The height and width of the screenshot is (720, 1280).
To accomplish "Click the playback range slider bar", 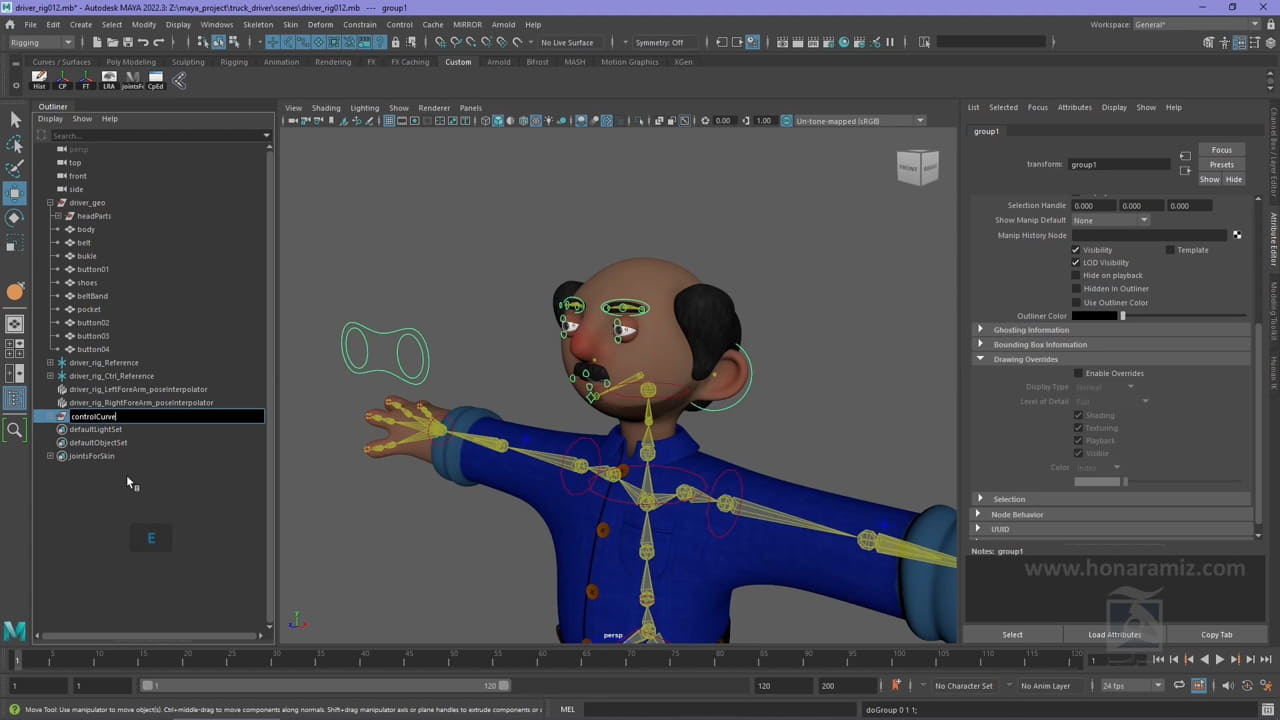I will (325, 686).
